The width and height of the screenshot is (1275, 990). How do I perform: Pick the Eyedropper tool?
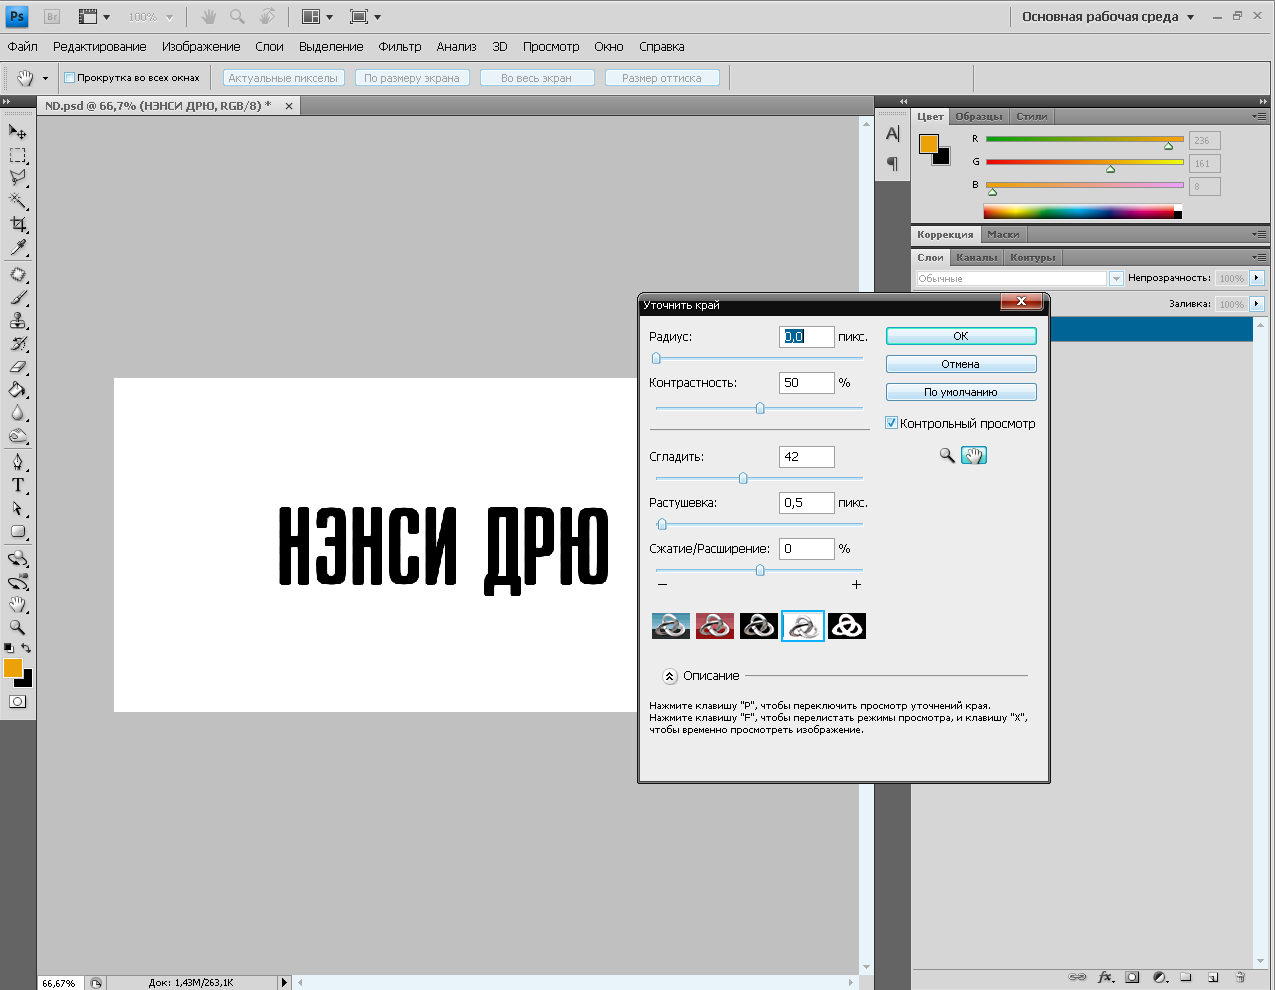(18, 248)
